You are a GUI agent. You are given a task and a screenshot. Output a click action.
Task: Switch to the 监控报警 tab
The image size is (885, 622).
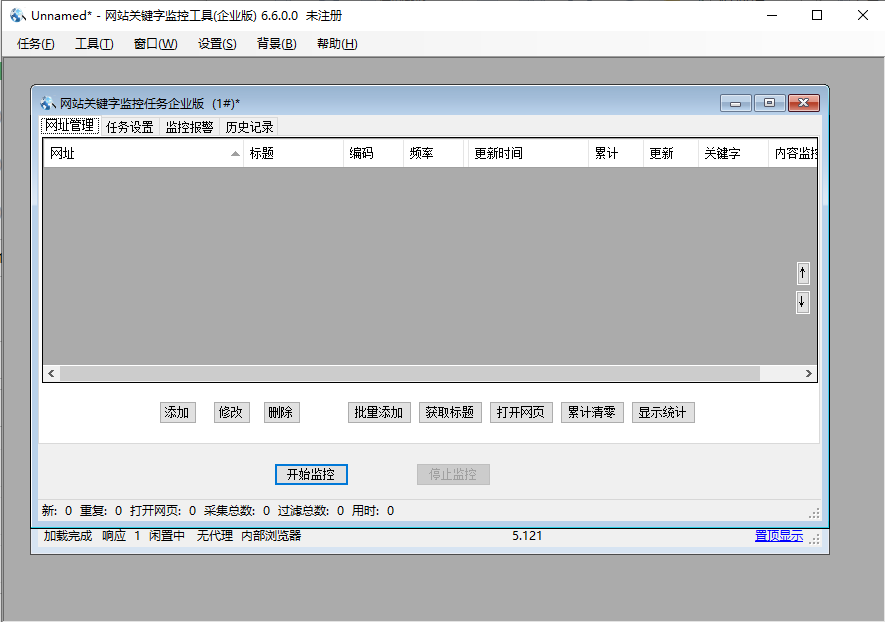[190, 126]
